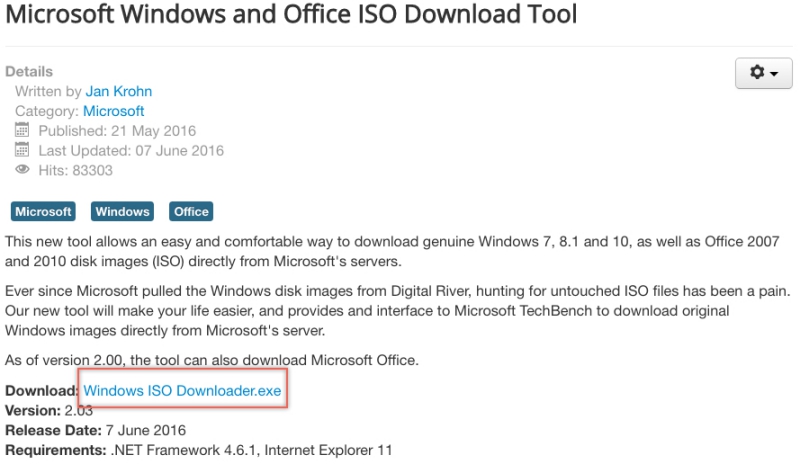Select the Office tag badge
Viewport: 800px width, 473px height.
pos(191,211)
